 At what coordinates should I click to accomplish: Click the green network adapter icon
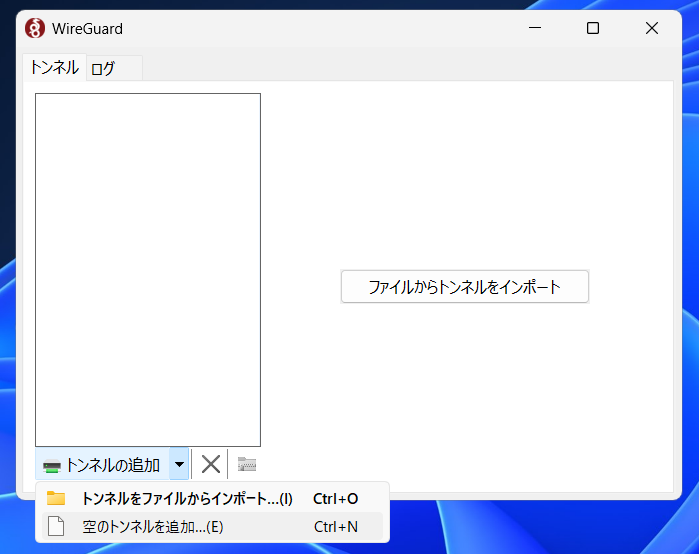52,466
